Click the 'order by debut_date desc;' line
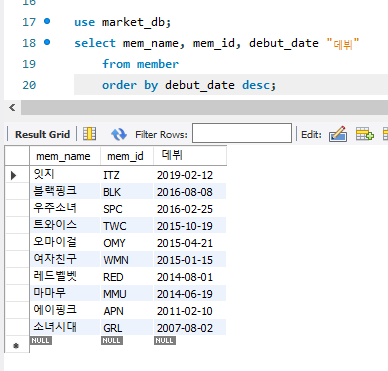 (189, 85)
